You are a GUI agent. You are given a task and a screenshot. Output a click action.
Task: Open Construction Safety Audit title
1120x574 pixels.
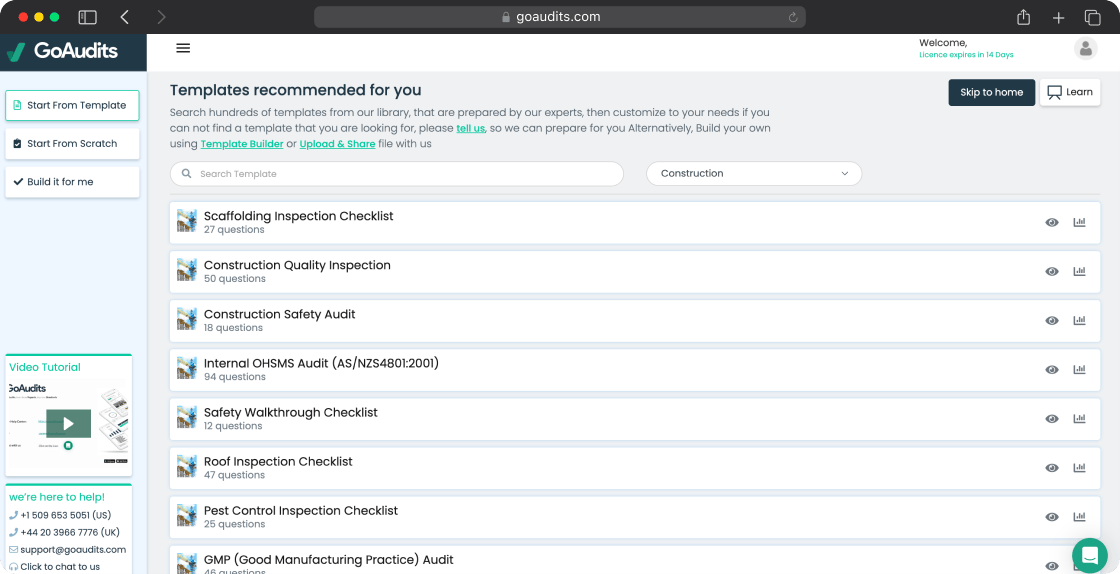tap(279, 314)
